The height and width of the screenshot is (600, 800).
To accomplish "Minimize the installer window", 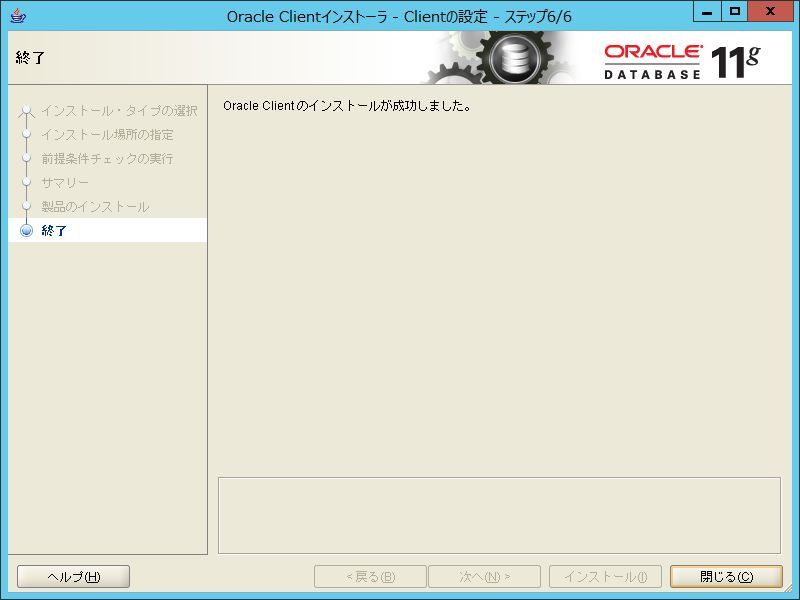I will pos(707,11).
